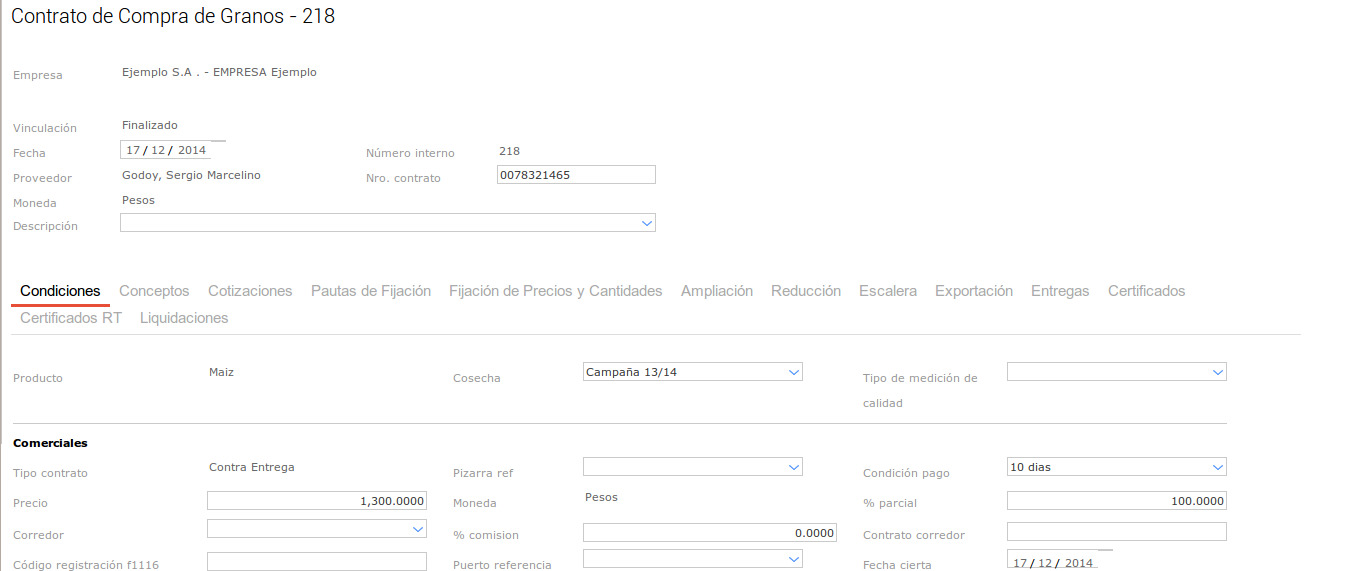1348x571 pixels.
Task: Switch to the Conceptos tab
Action: (x=154, y=291)
